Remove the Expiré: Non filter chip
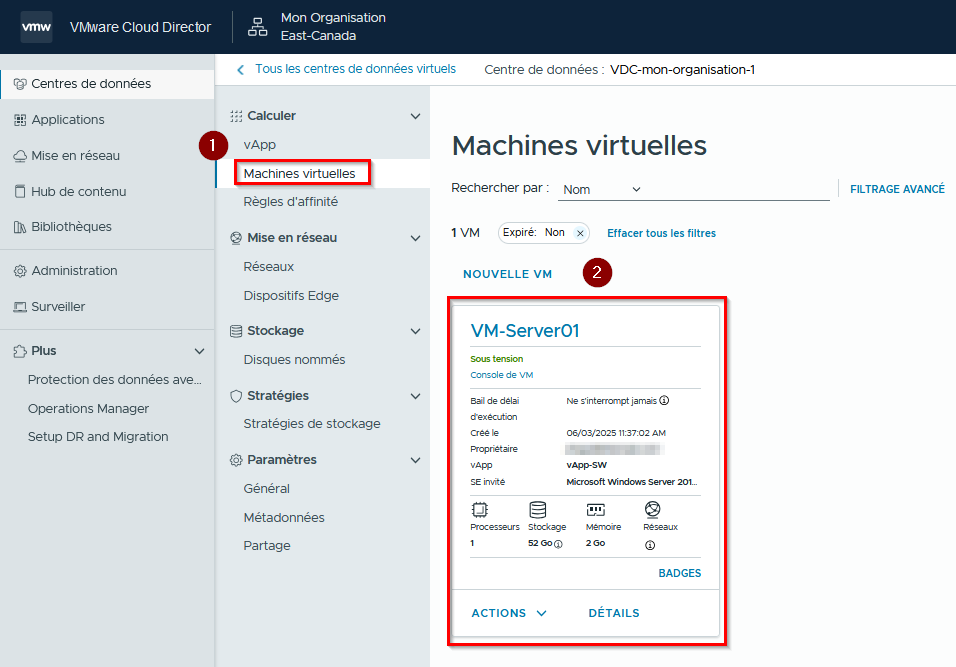 [x=580, y=233]
